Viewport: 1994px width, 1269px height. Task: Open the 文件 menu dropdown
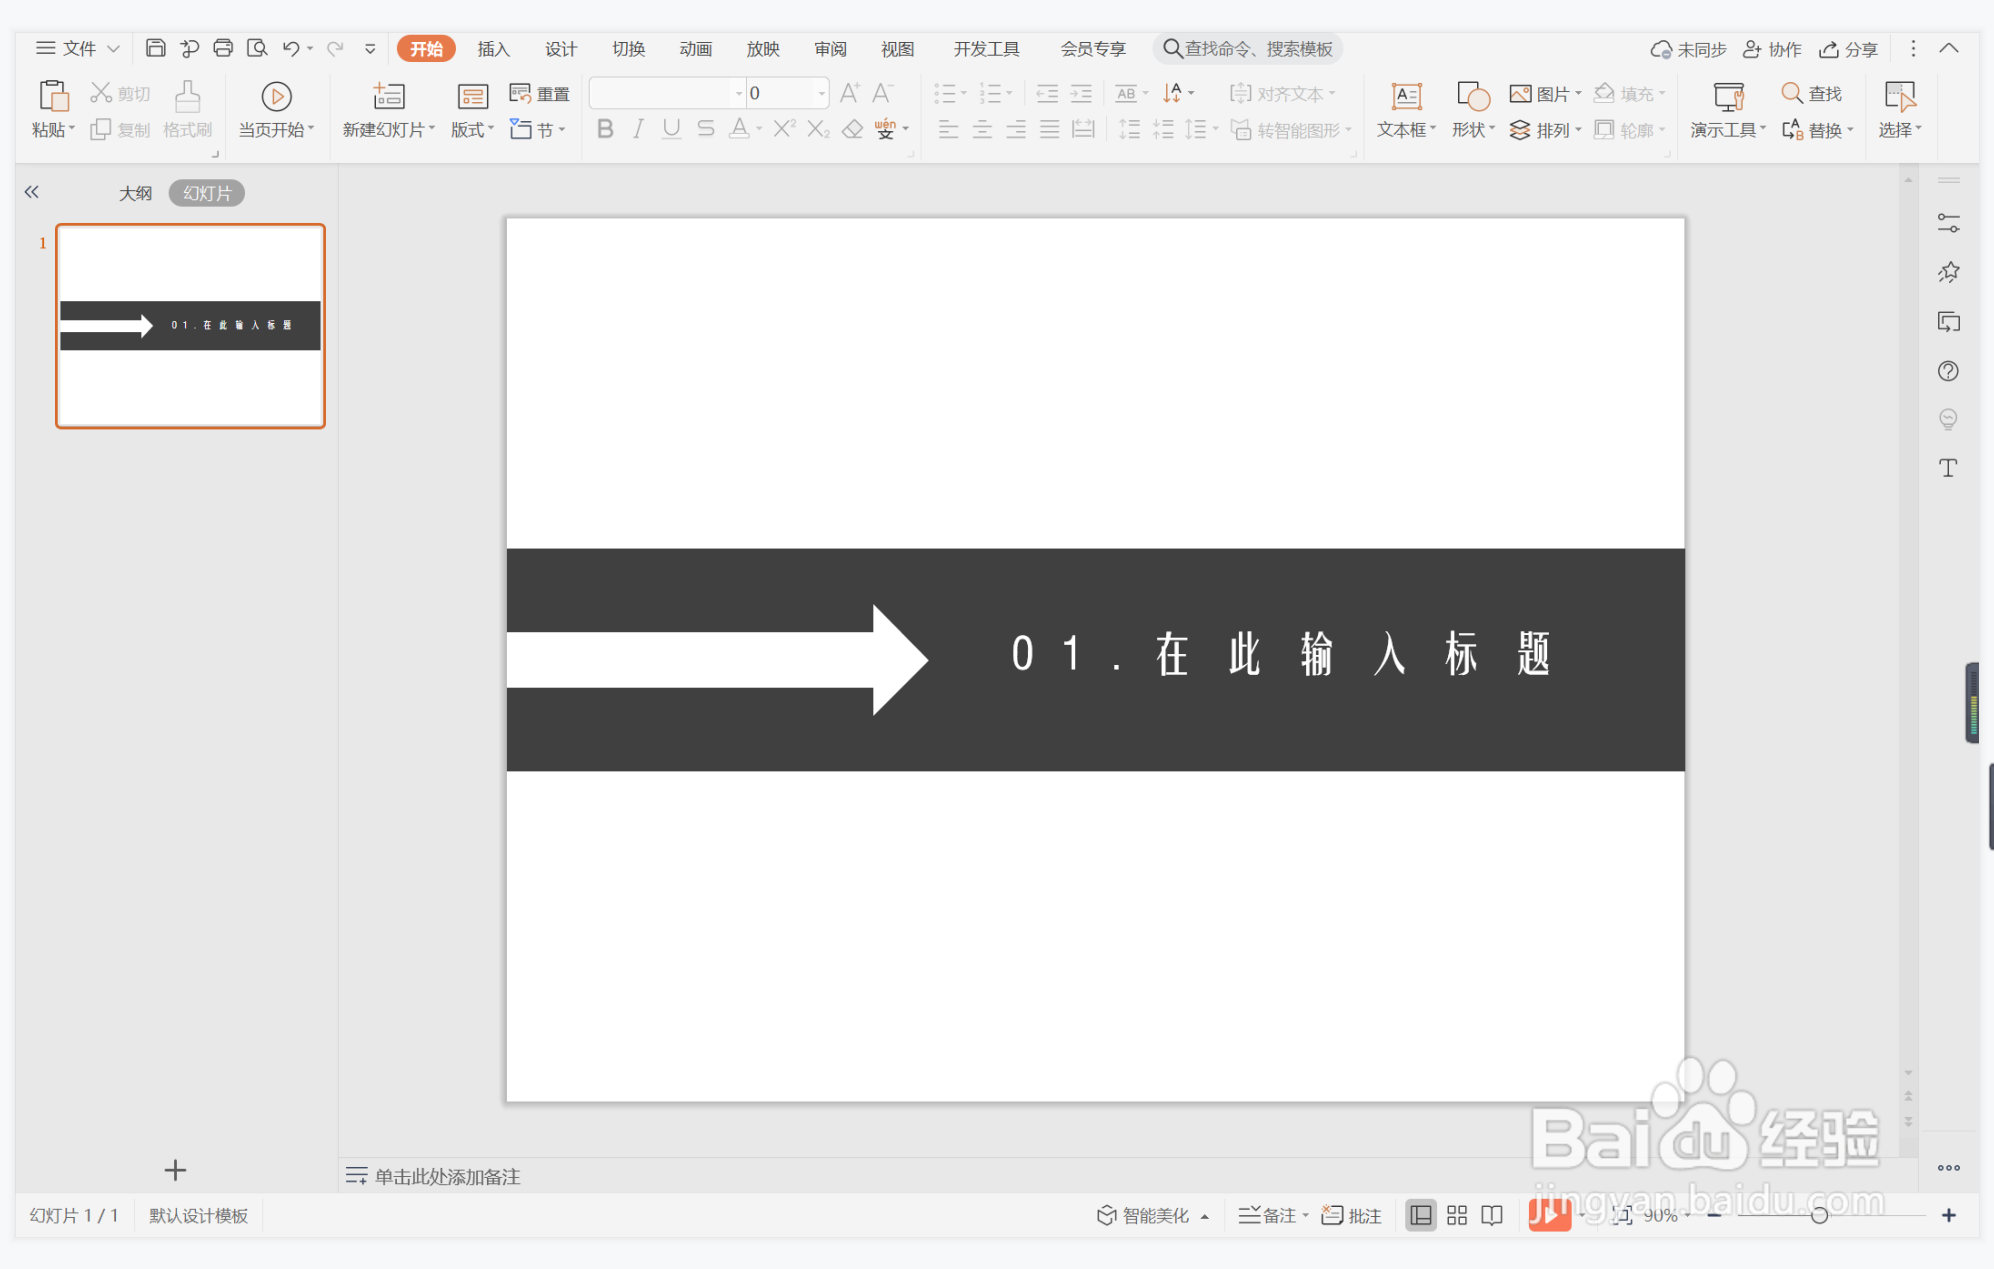click(x=78, y=48)
